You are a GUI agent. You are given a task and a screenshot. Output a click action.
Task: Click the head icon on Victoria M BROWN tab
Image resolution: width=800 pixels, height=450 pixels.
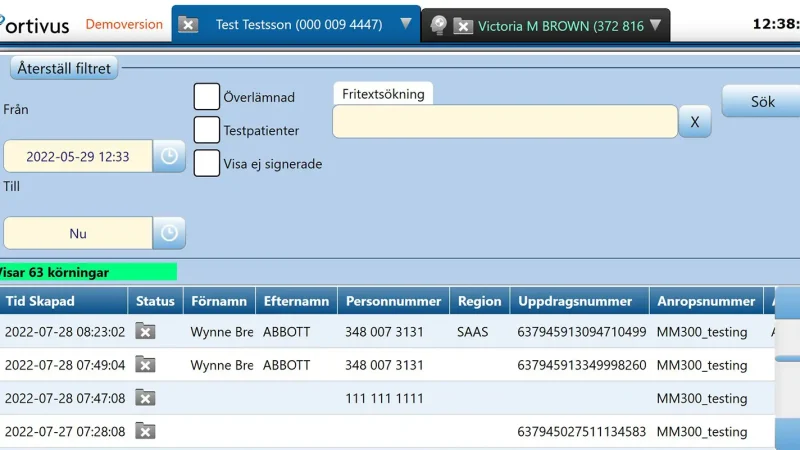click(x=438, y=26)
